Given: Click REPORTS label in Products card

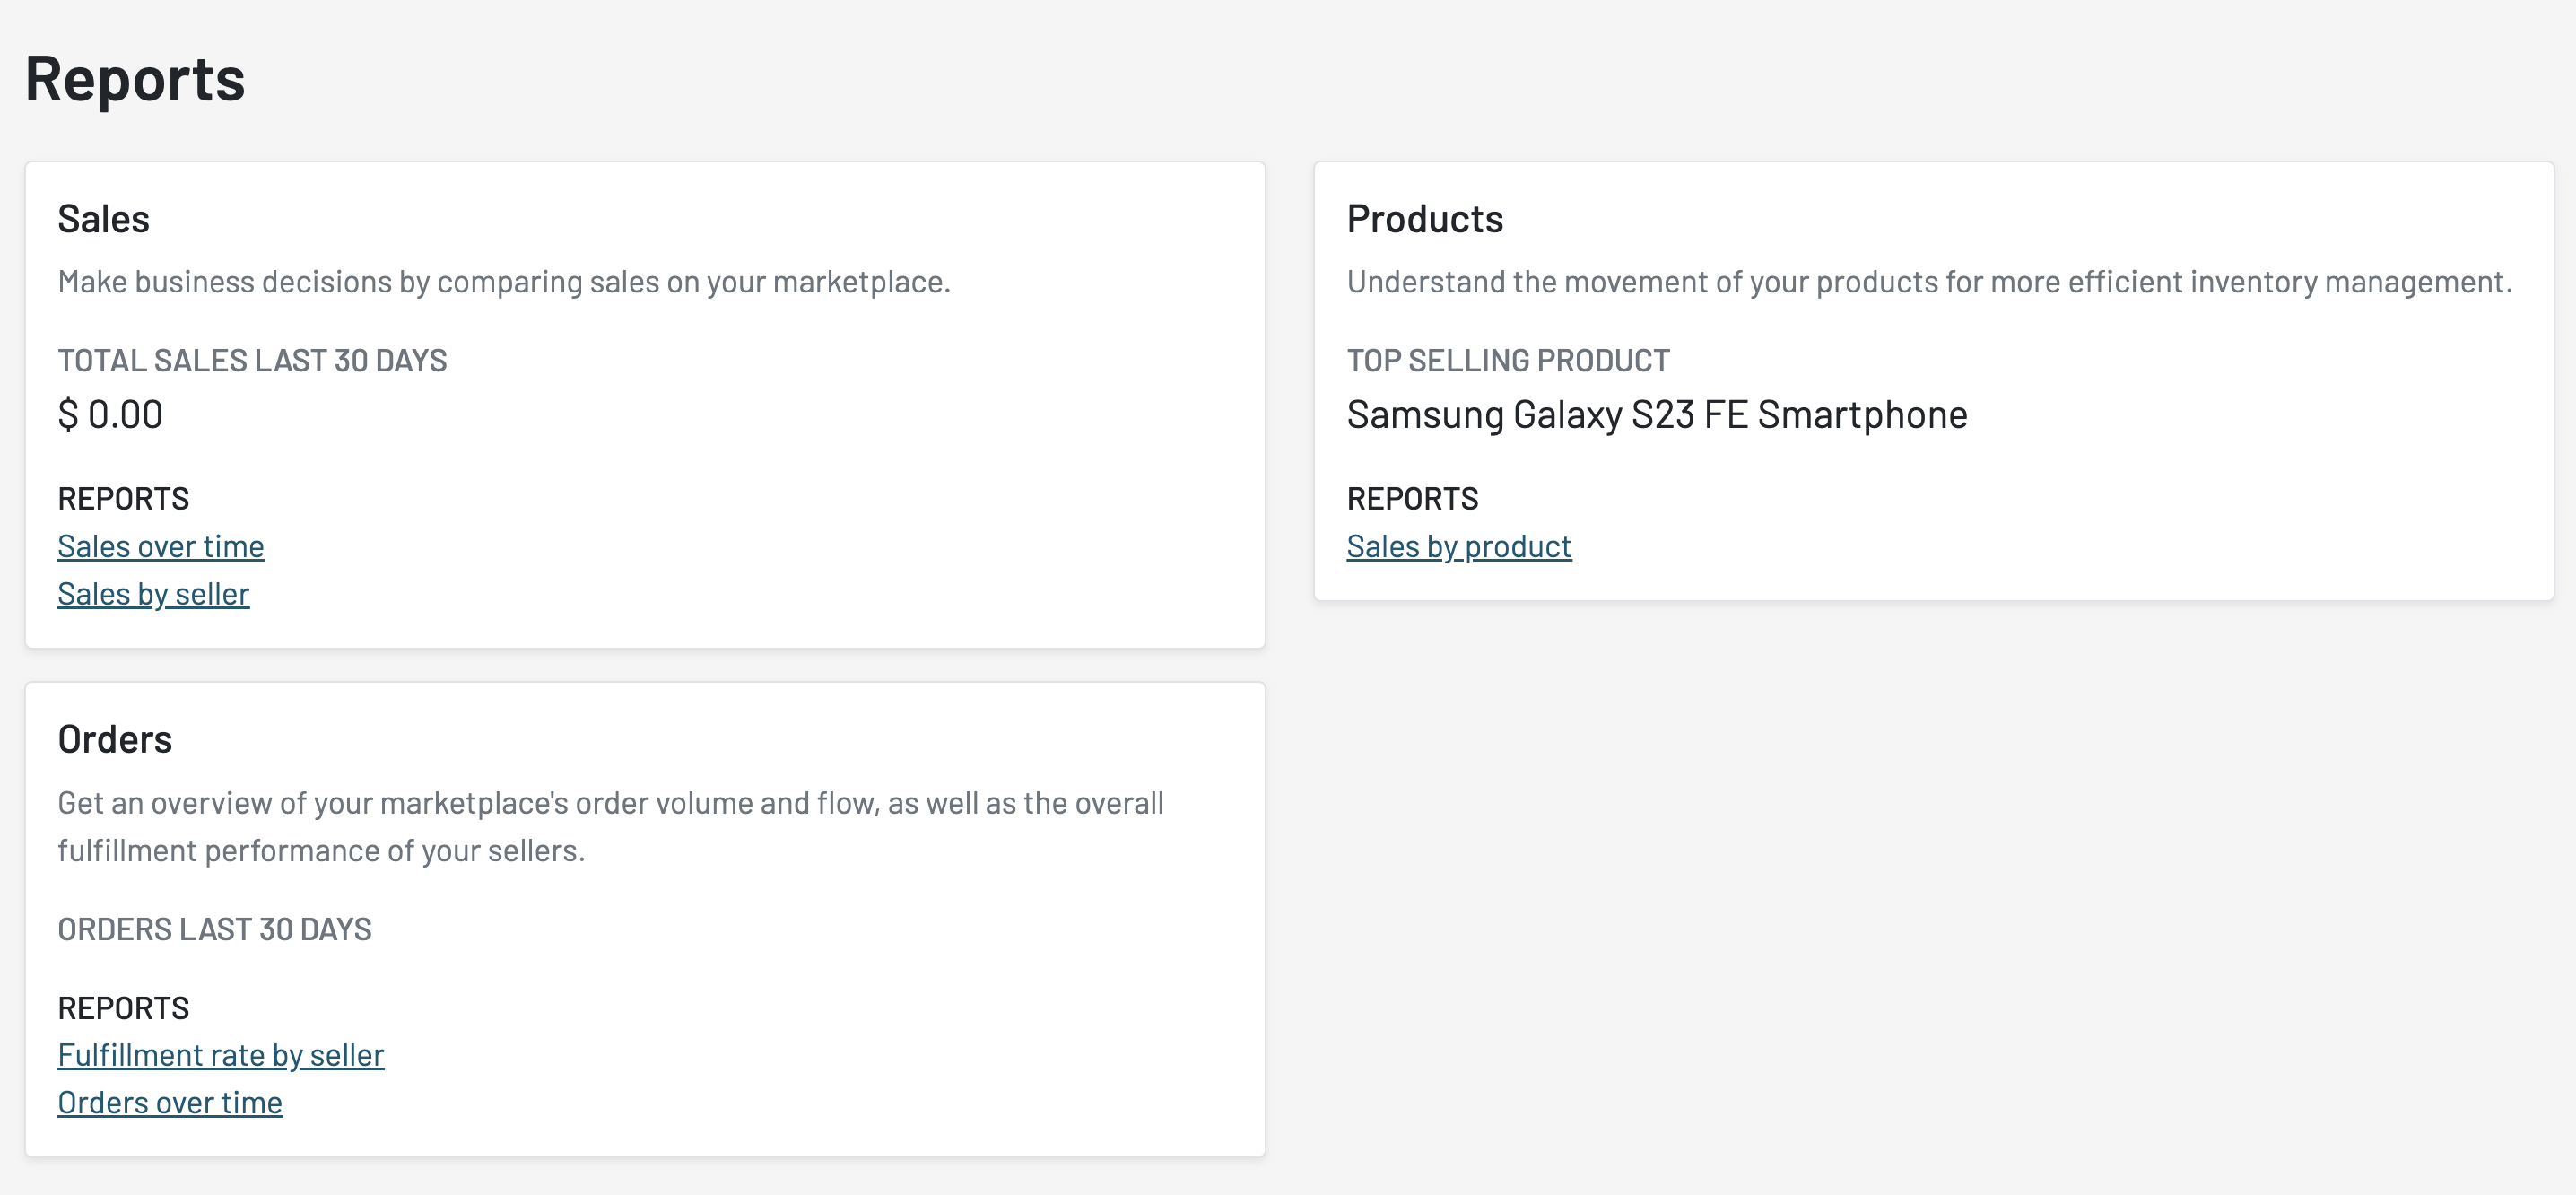Looking at the screenshot, I should point(1412,498).
